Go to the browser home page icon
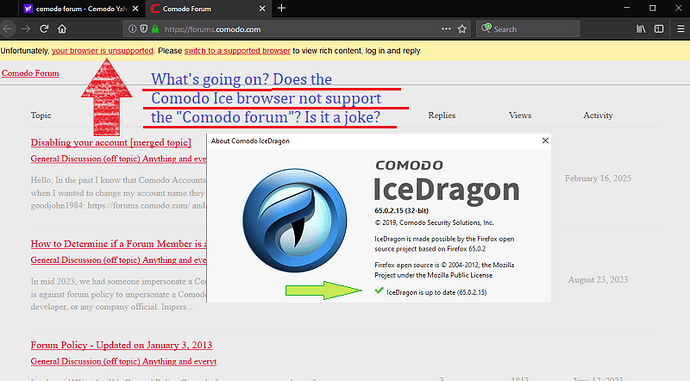690x381 pixels. point(62,29)
